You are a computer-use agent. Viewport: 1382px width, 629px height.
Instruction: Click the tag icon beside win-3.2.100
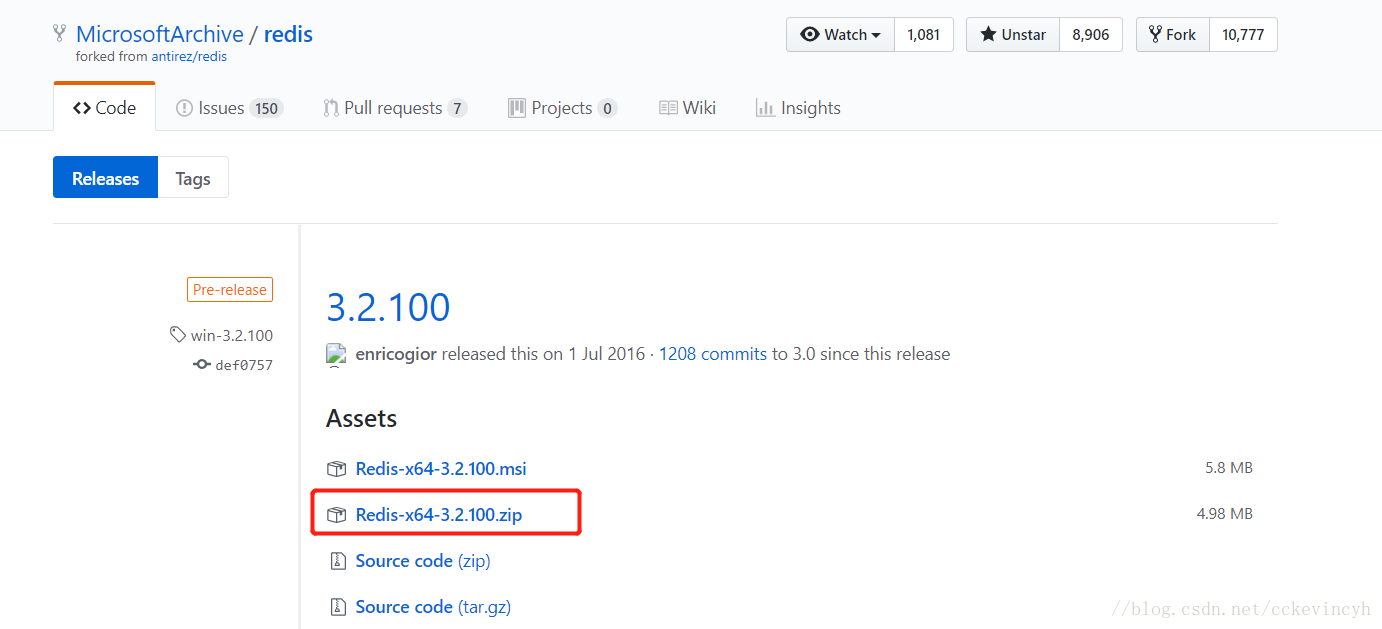tap(178, 335)
